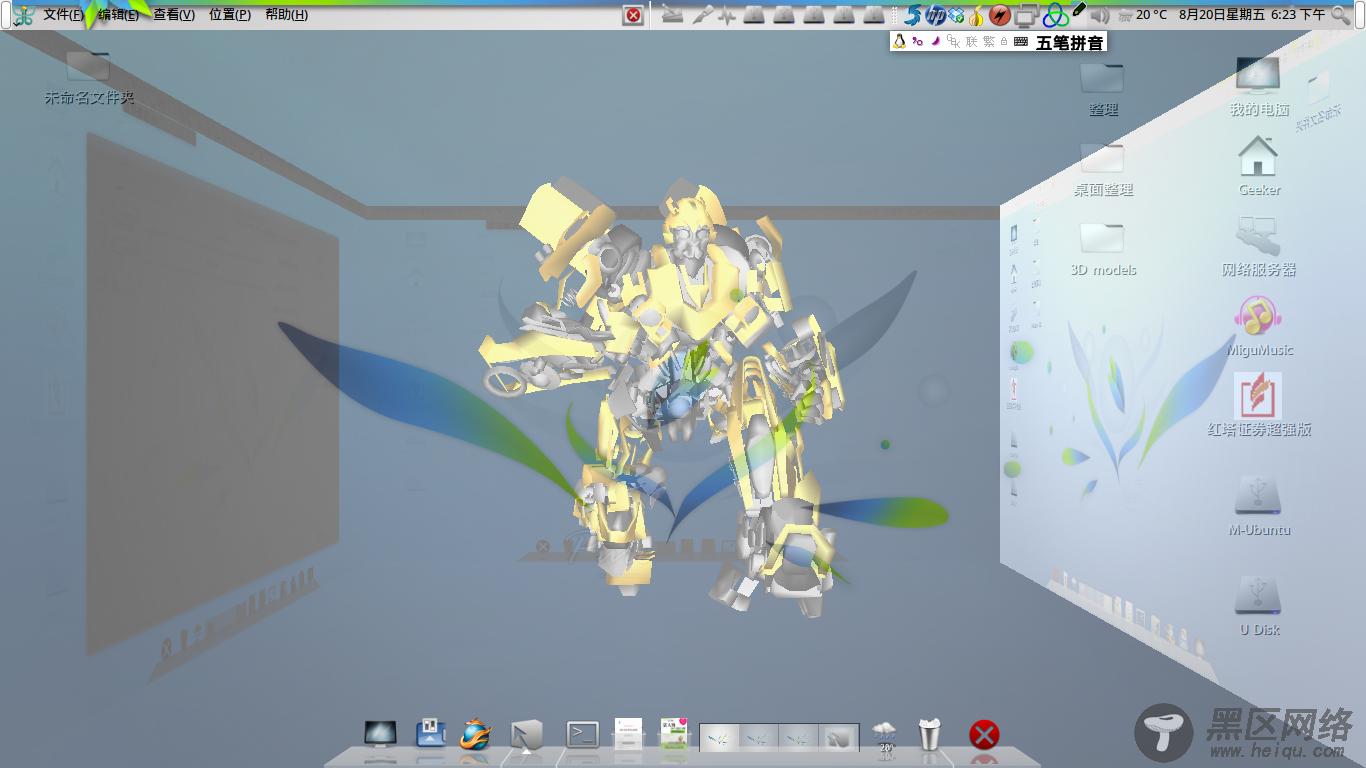Click the magnifier search icon in top panel
Image resolution: width=1366 pixels, height=768 pixels.
pyautogui.click(x=1341, y=15)
